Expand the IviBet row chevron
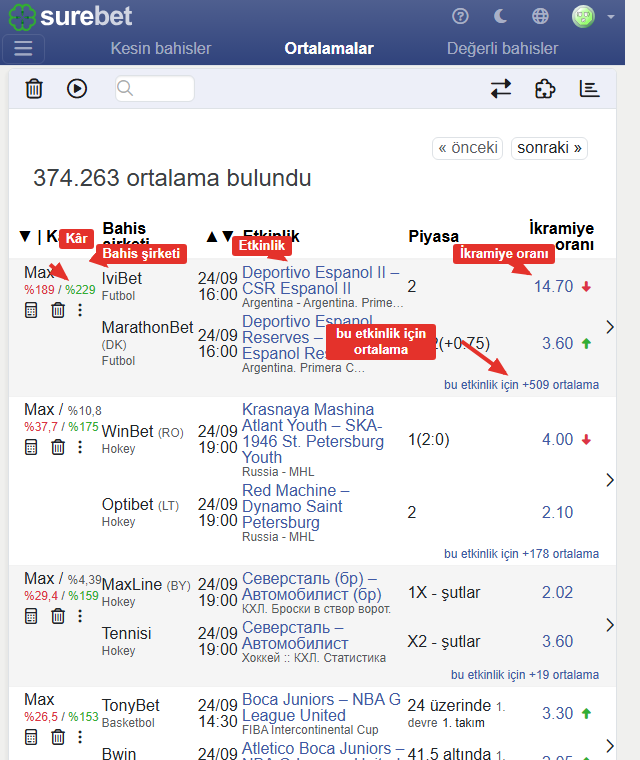The width and height of the screenshot is (640, 760). (x=610, y=327)
